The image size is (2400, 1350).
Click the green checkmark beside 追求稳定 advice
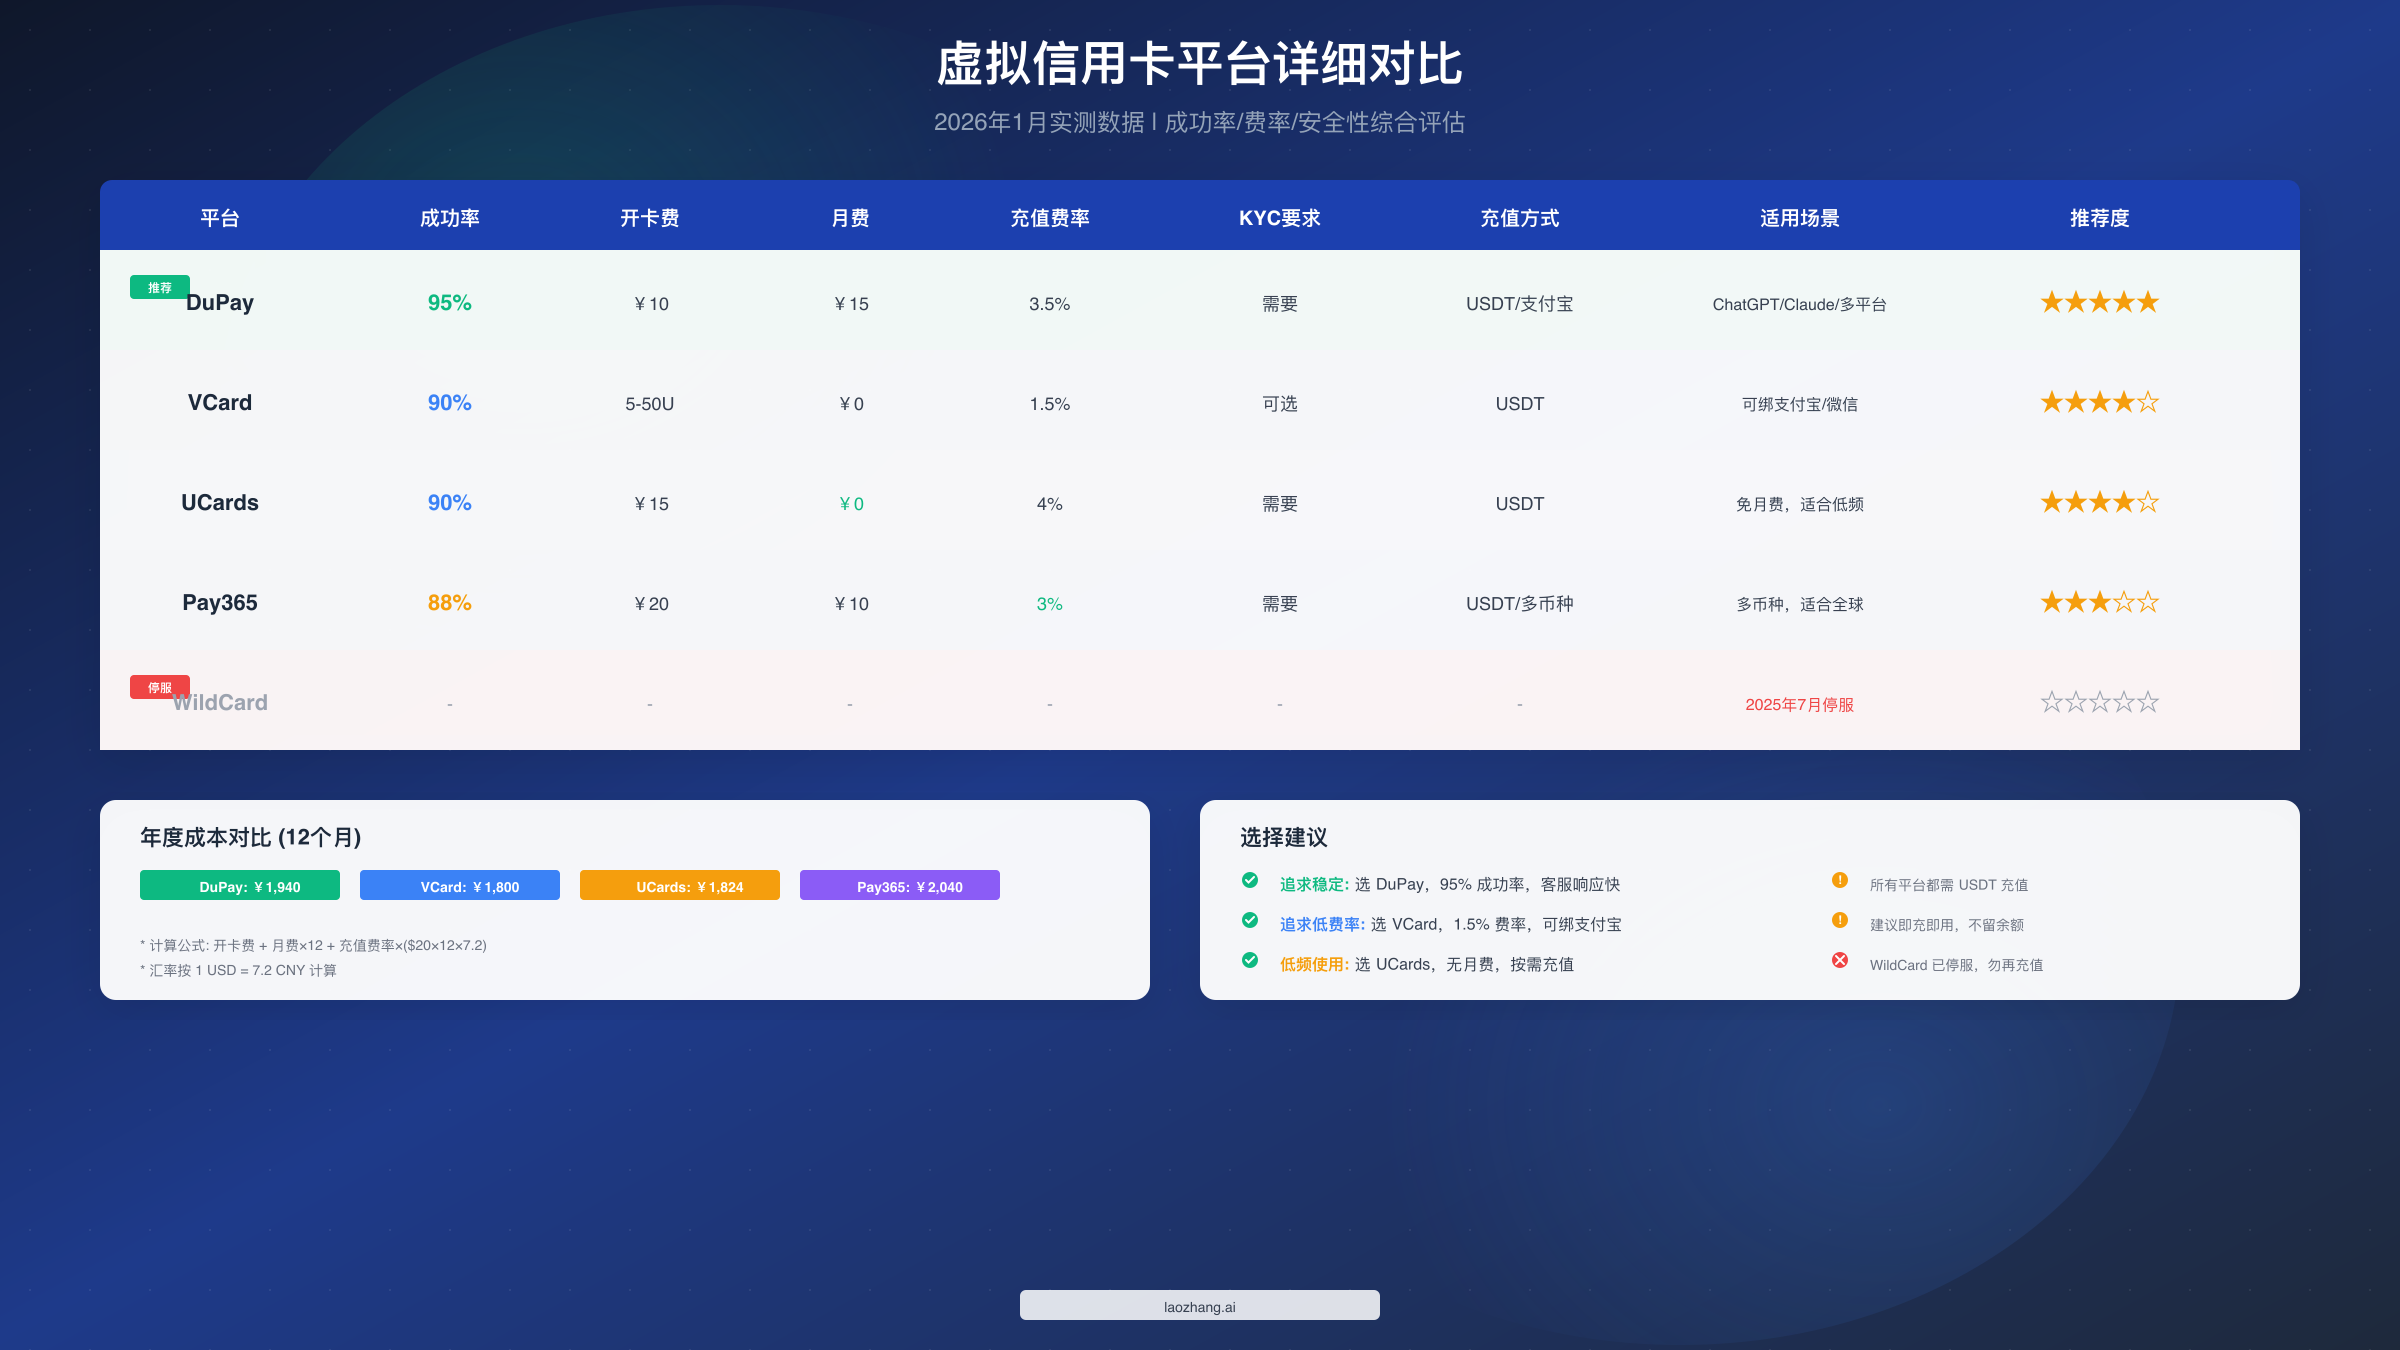(x=1250, y=880)
